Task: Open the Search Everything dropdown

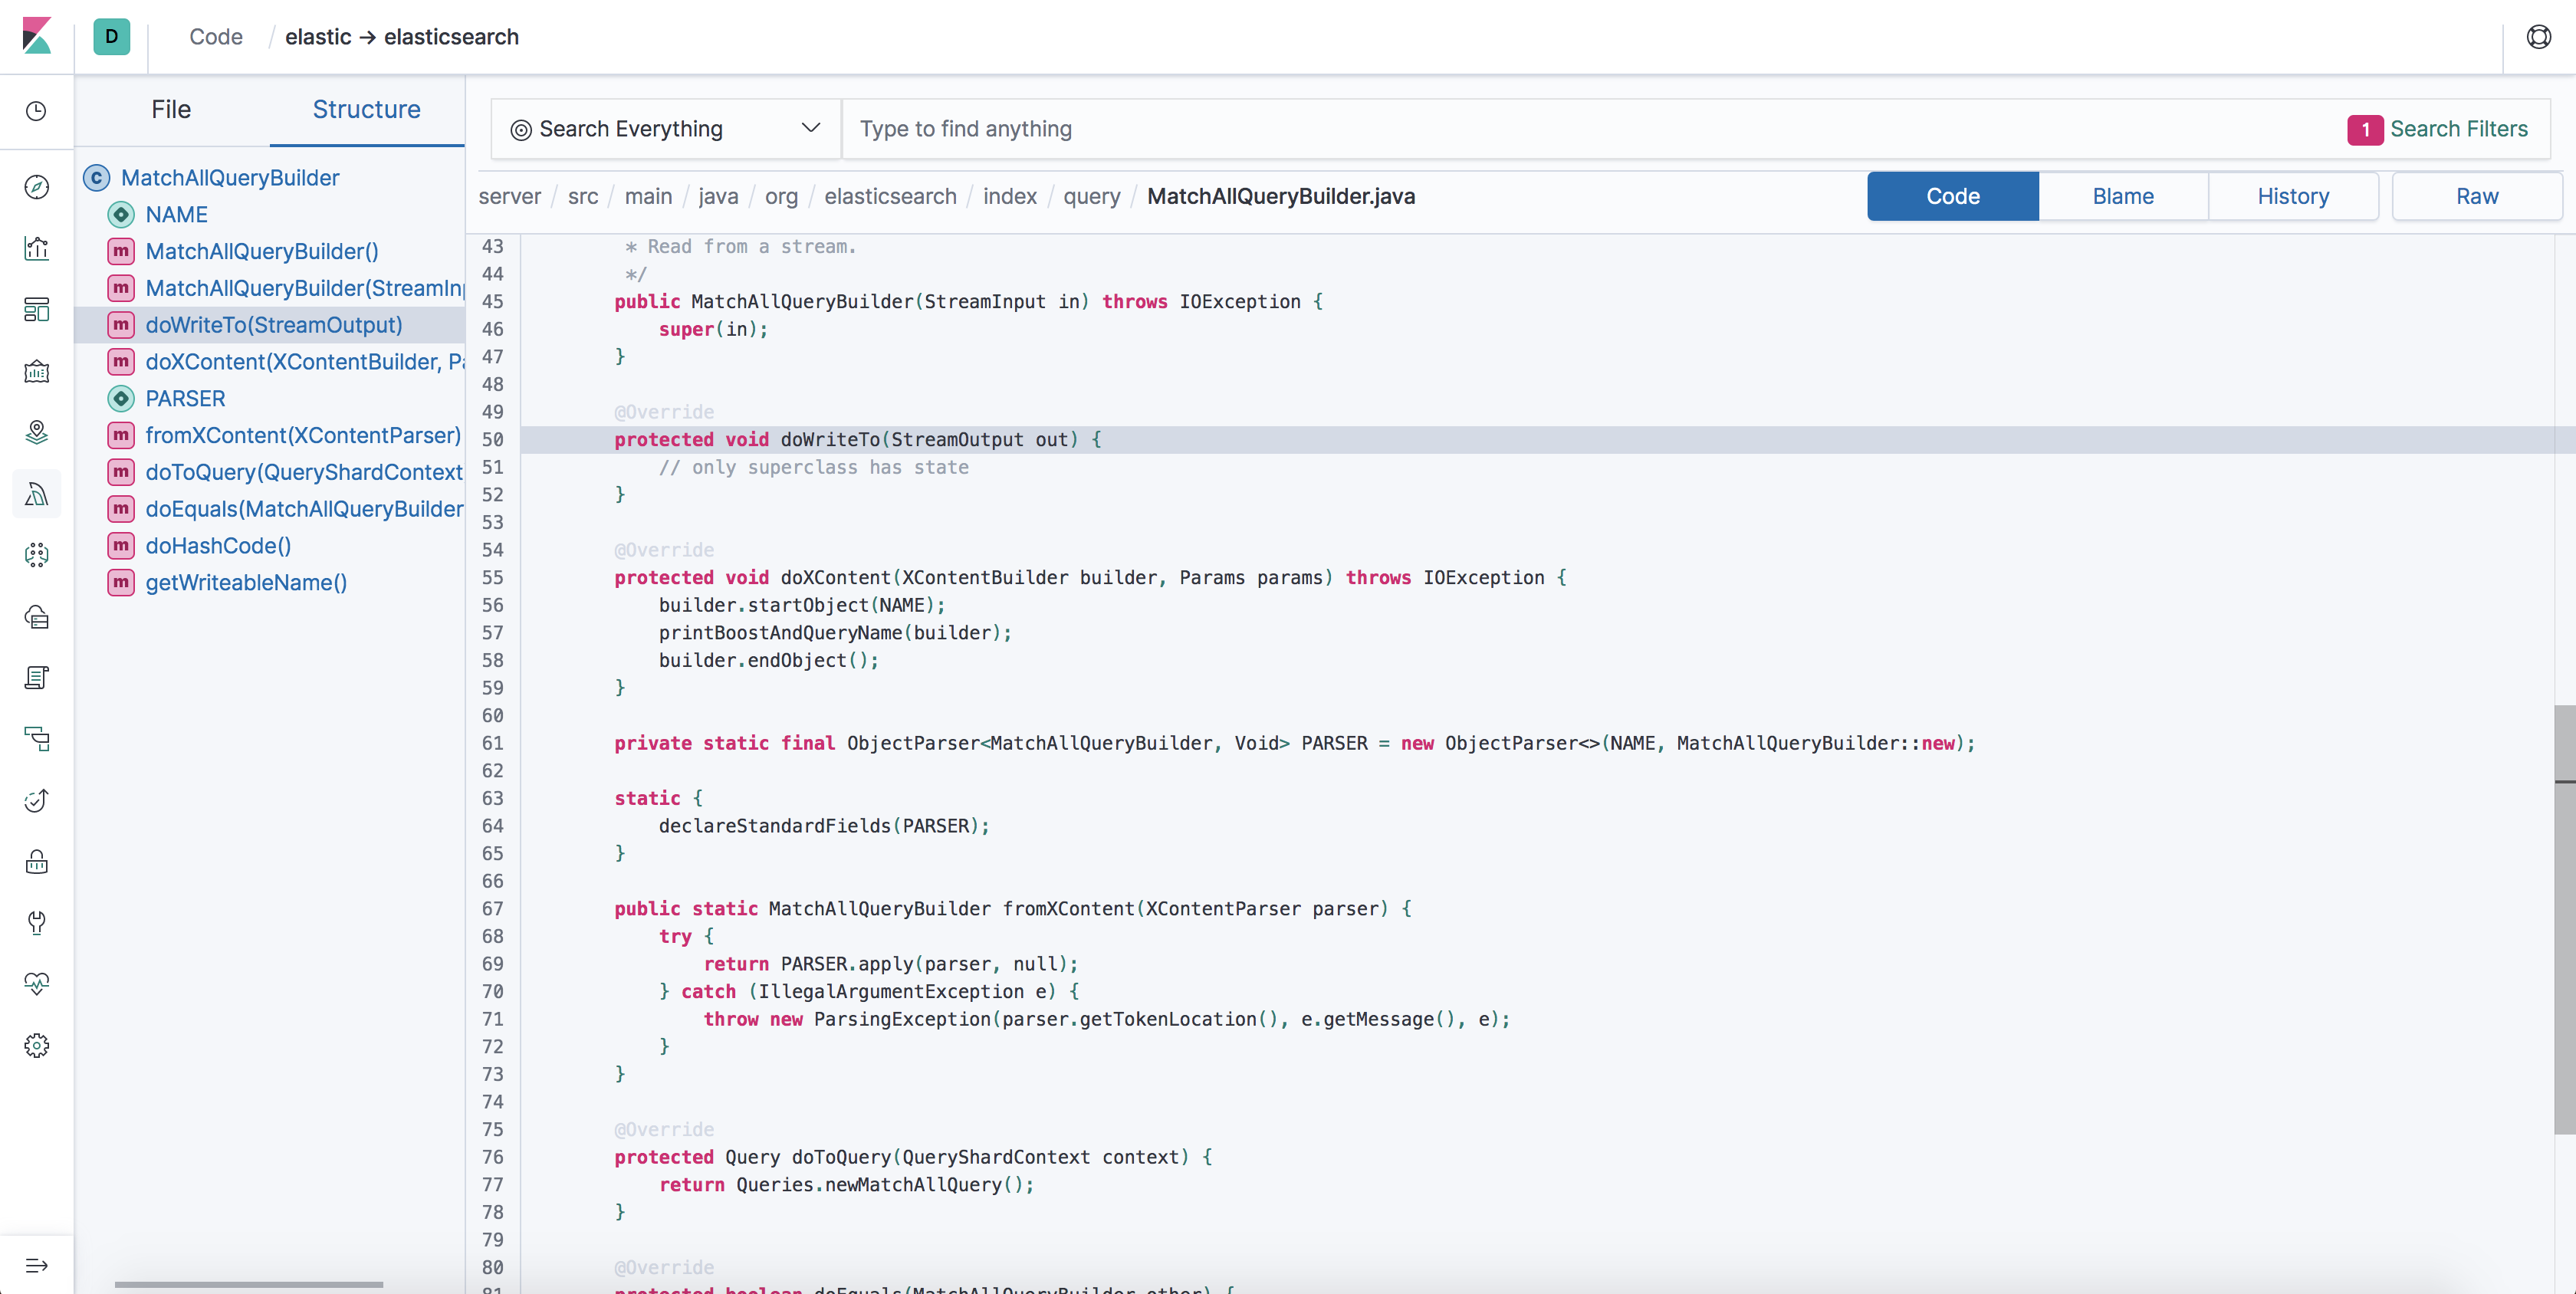Action: pos(666,129)
